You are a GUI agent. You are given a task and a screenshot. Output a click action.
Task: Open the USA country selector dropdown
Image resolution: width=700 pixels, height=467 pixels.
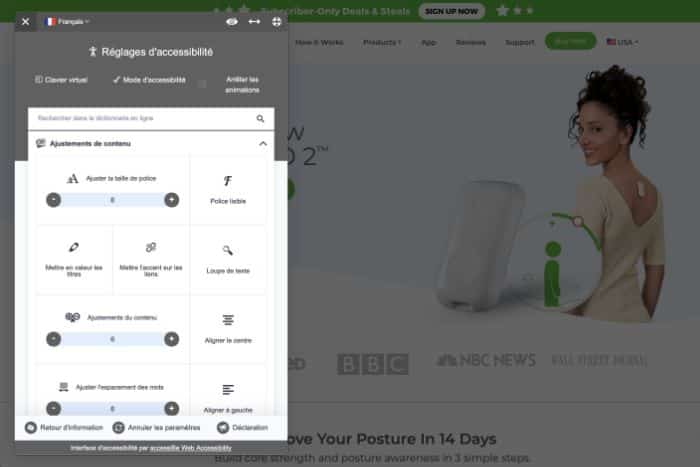point(622,42)
